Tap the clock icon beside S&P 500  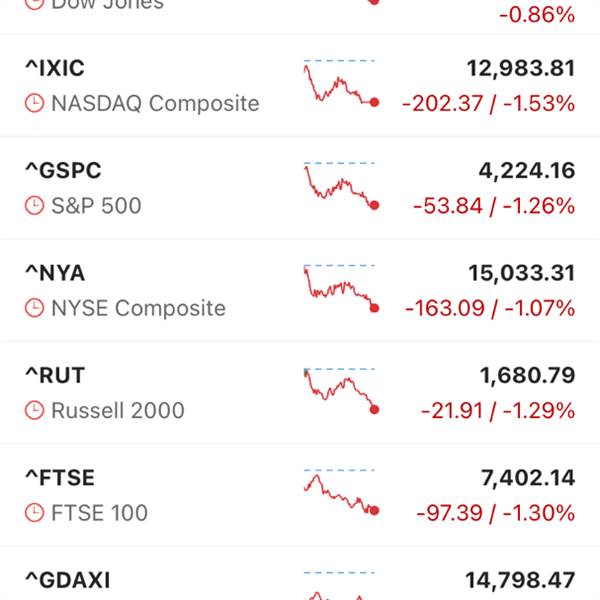(34, 205)
